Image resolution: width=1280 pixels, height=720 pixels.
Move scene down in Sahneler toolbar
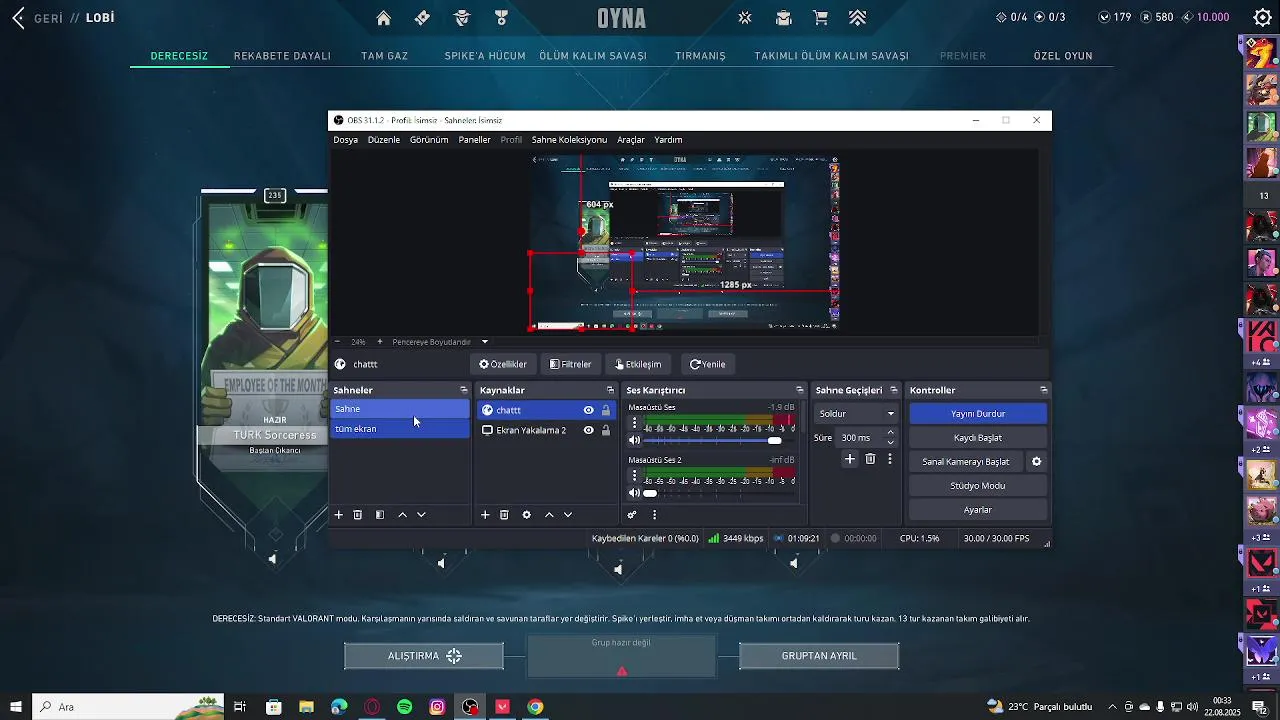(421, 515)
